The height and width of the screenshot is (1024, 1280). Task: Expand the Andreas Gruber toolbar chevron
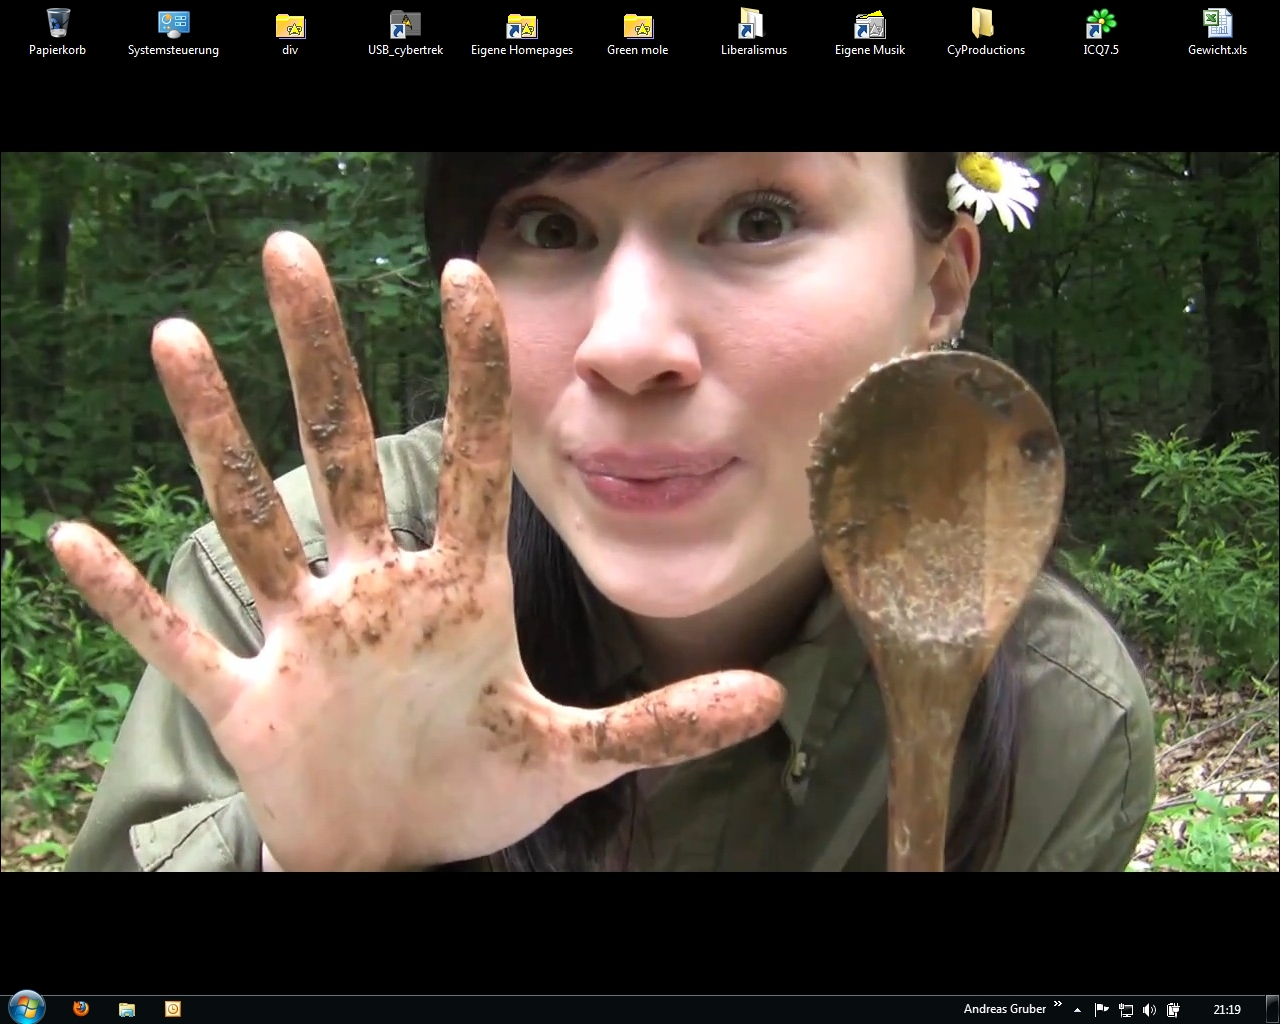pyautogui.click(x=1058, y=1005)
